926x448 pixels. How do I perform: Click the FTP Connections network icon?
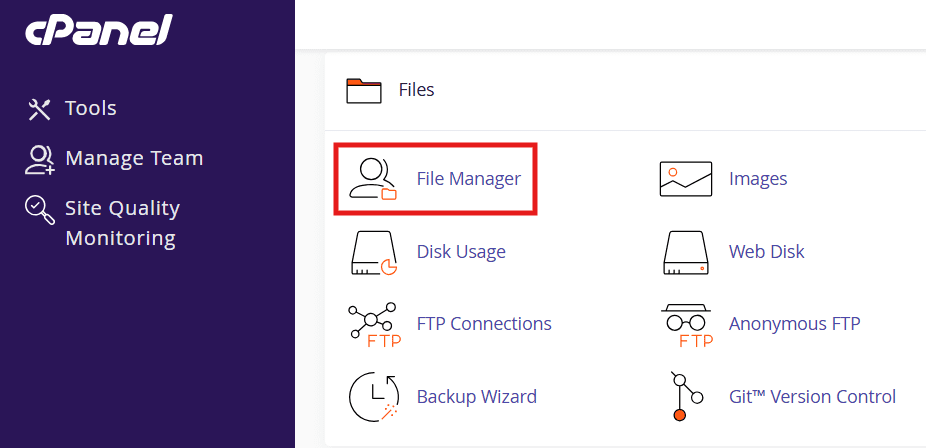(x=373, y=324)
